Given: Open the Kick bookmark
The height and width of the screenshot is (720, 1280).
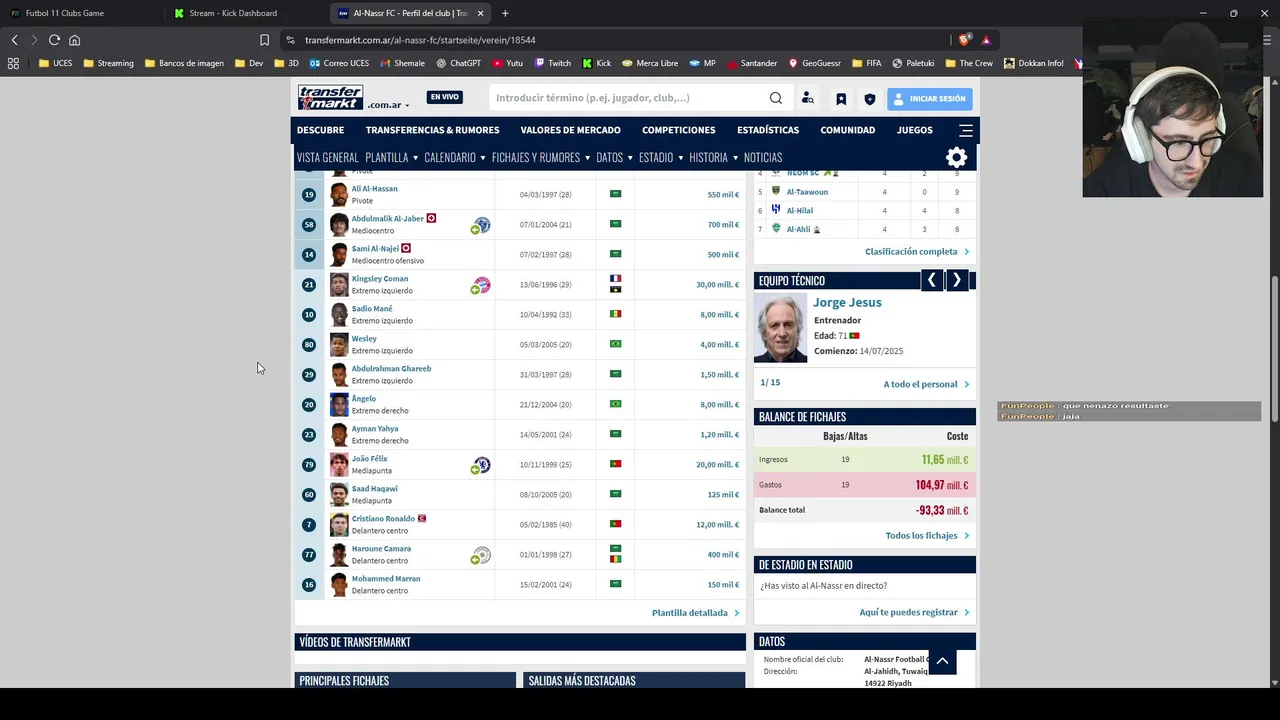Looking at the screenshot, I should [x=597, y=63].
